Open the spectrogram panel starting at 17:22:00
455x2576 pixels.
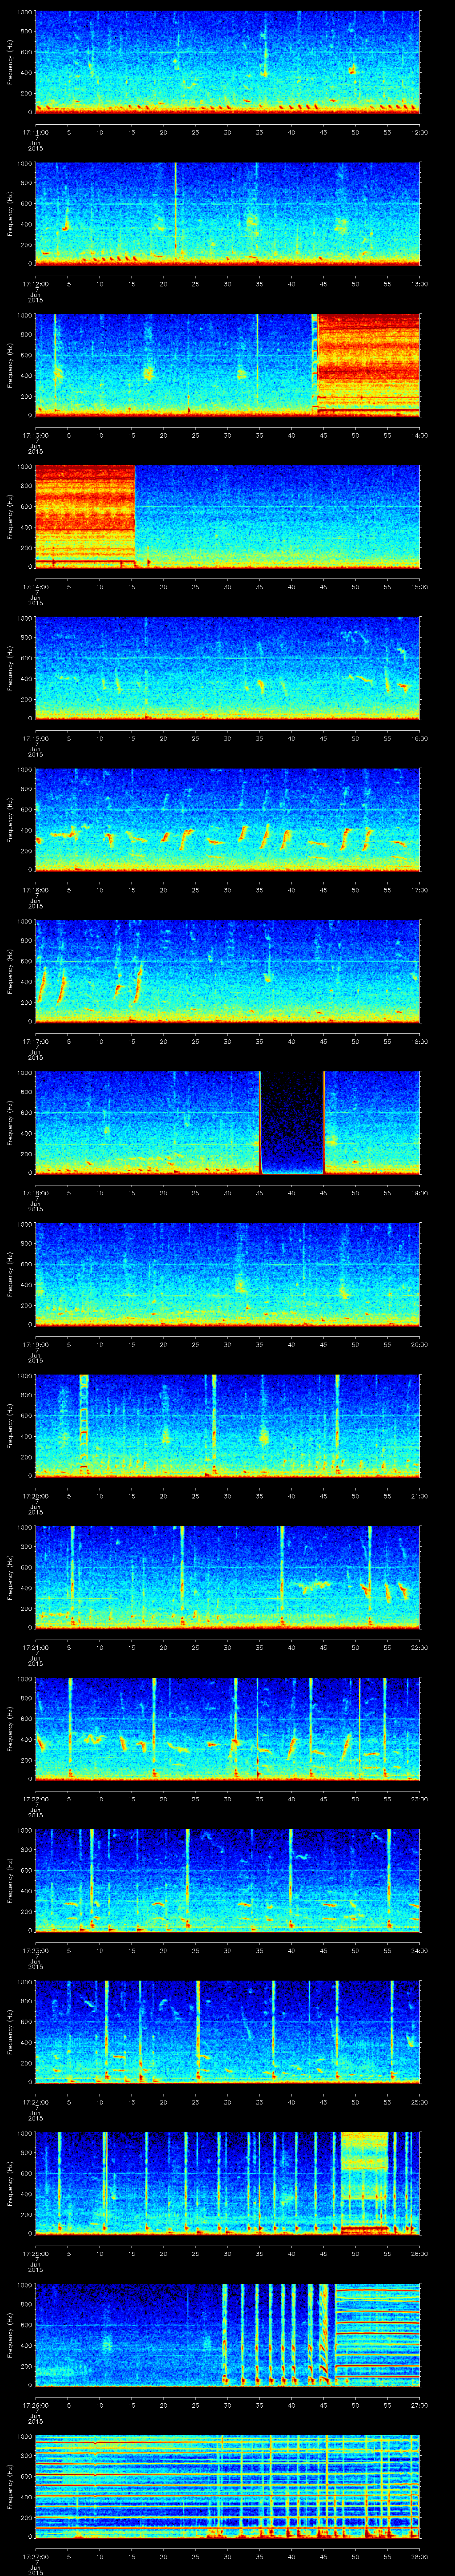[x=227, y=1728]
